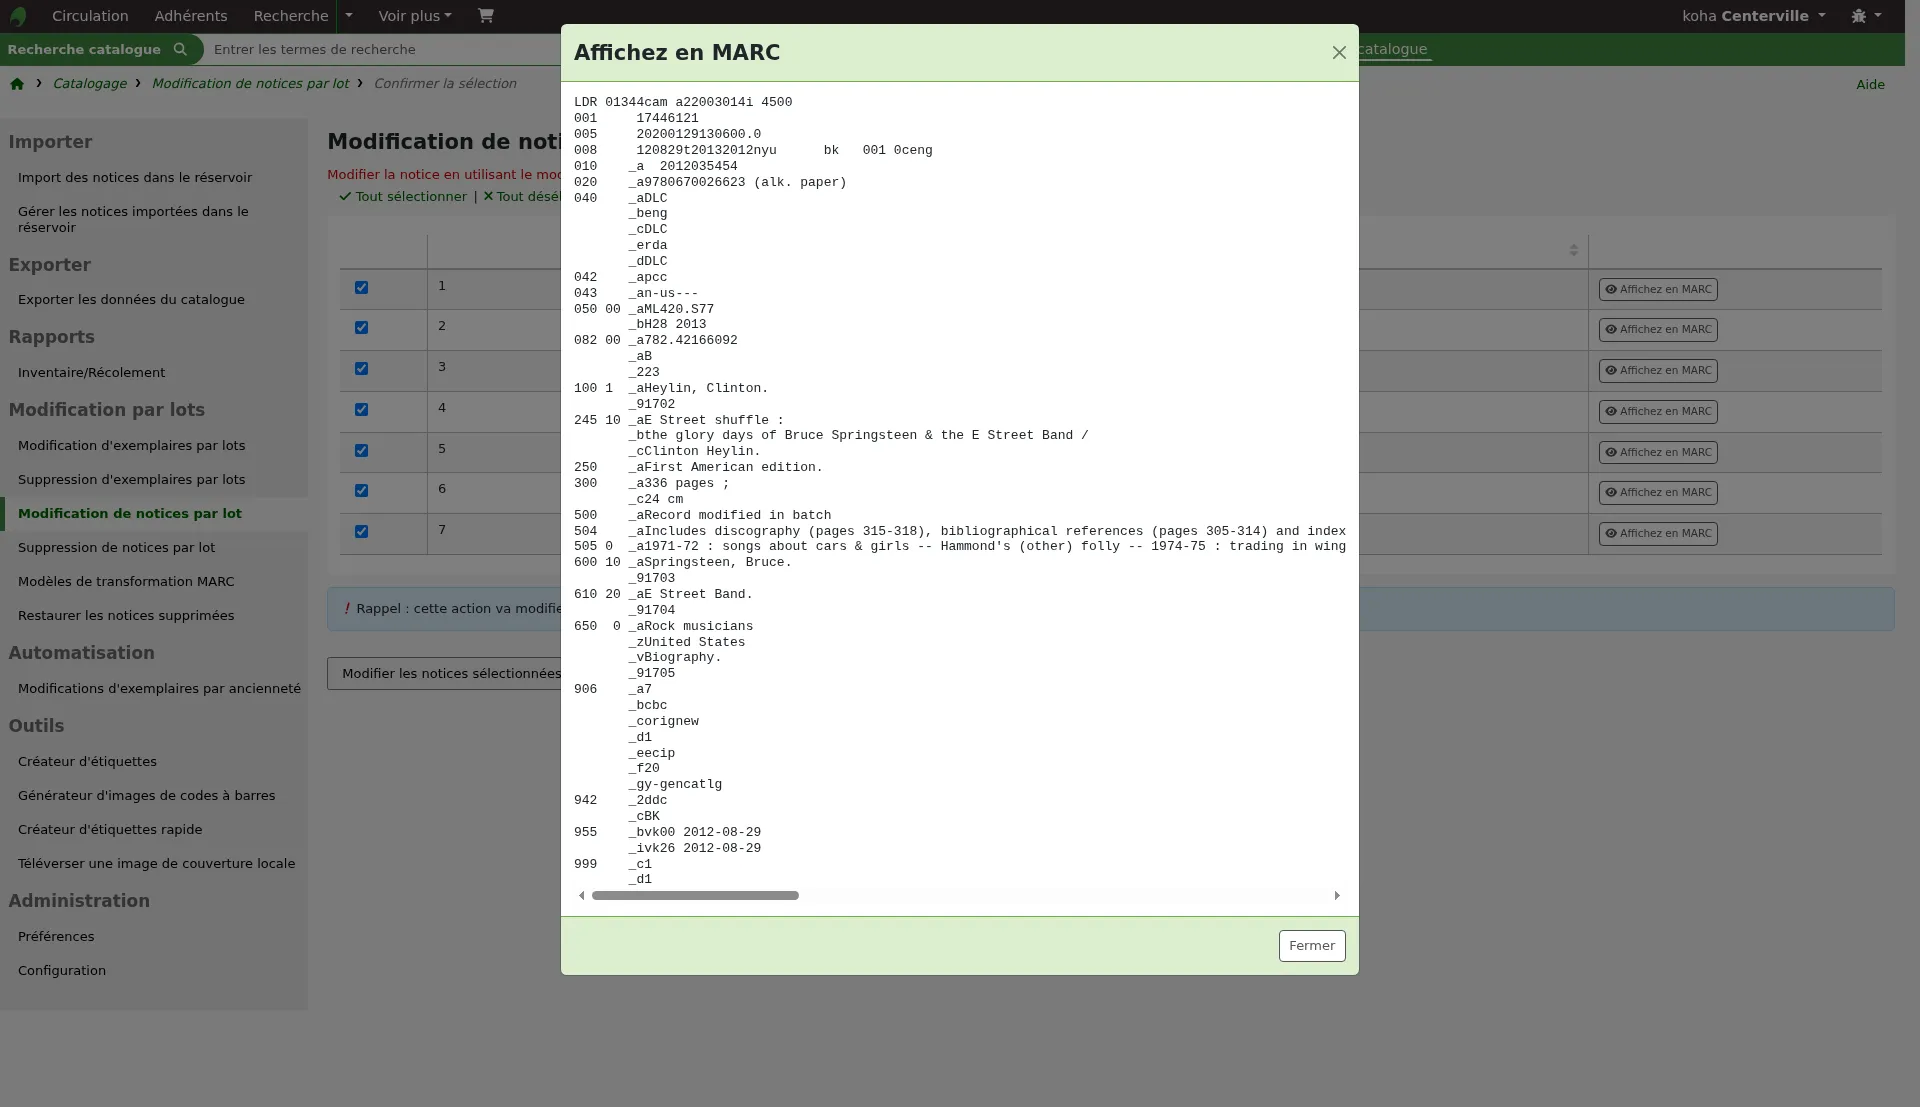Click the home breadcrumb icon

tap(17, 84)
